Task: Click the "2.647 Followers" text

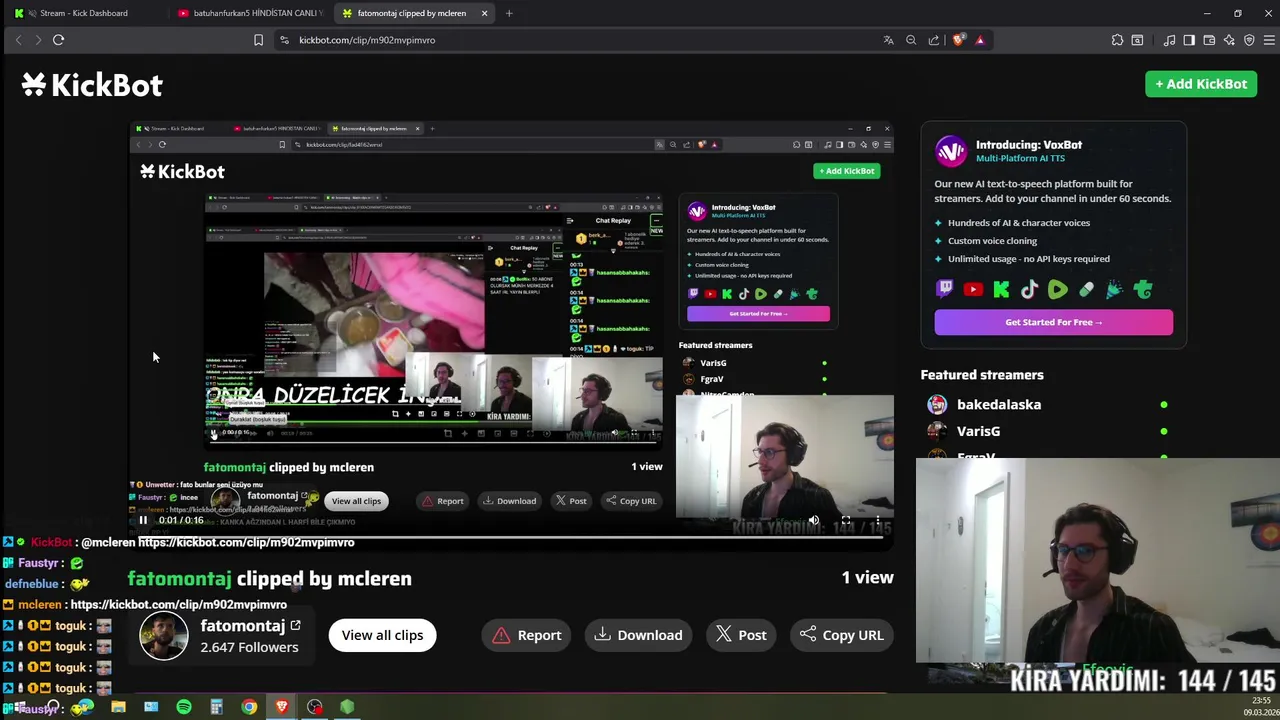Action: point(249,647)
